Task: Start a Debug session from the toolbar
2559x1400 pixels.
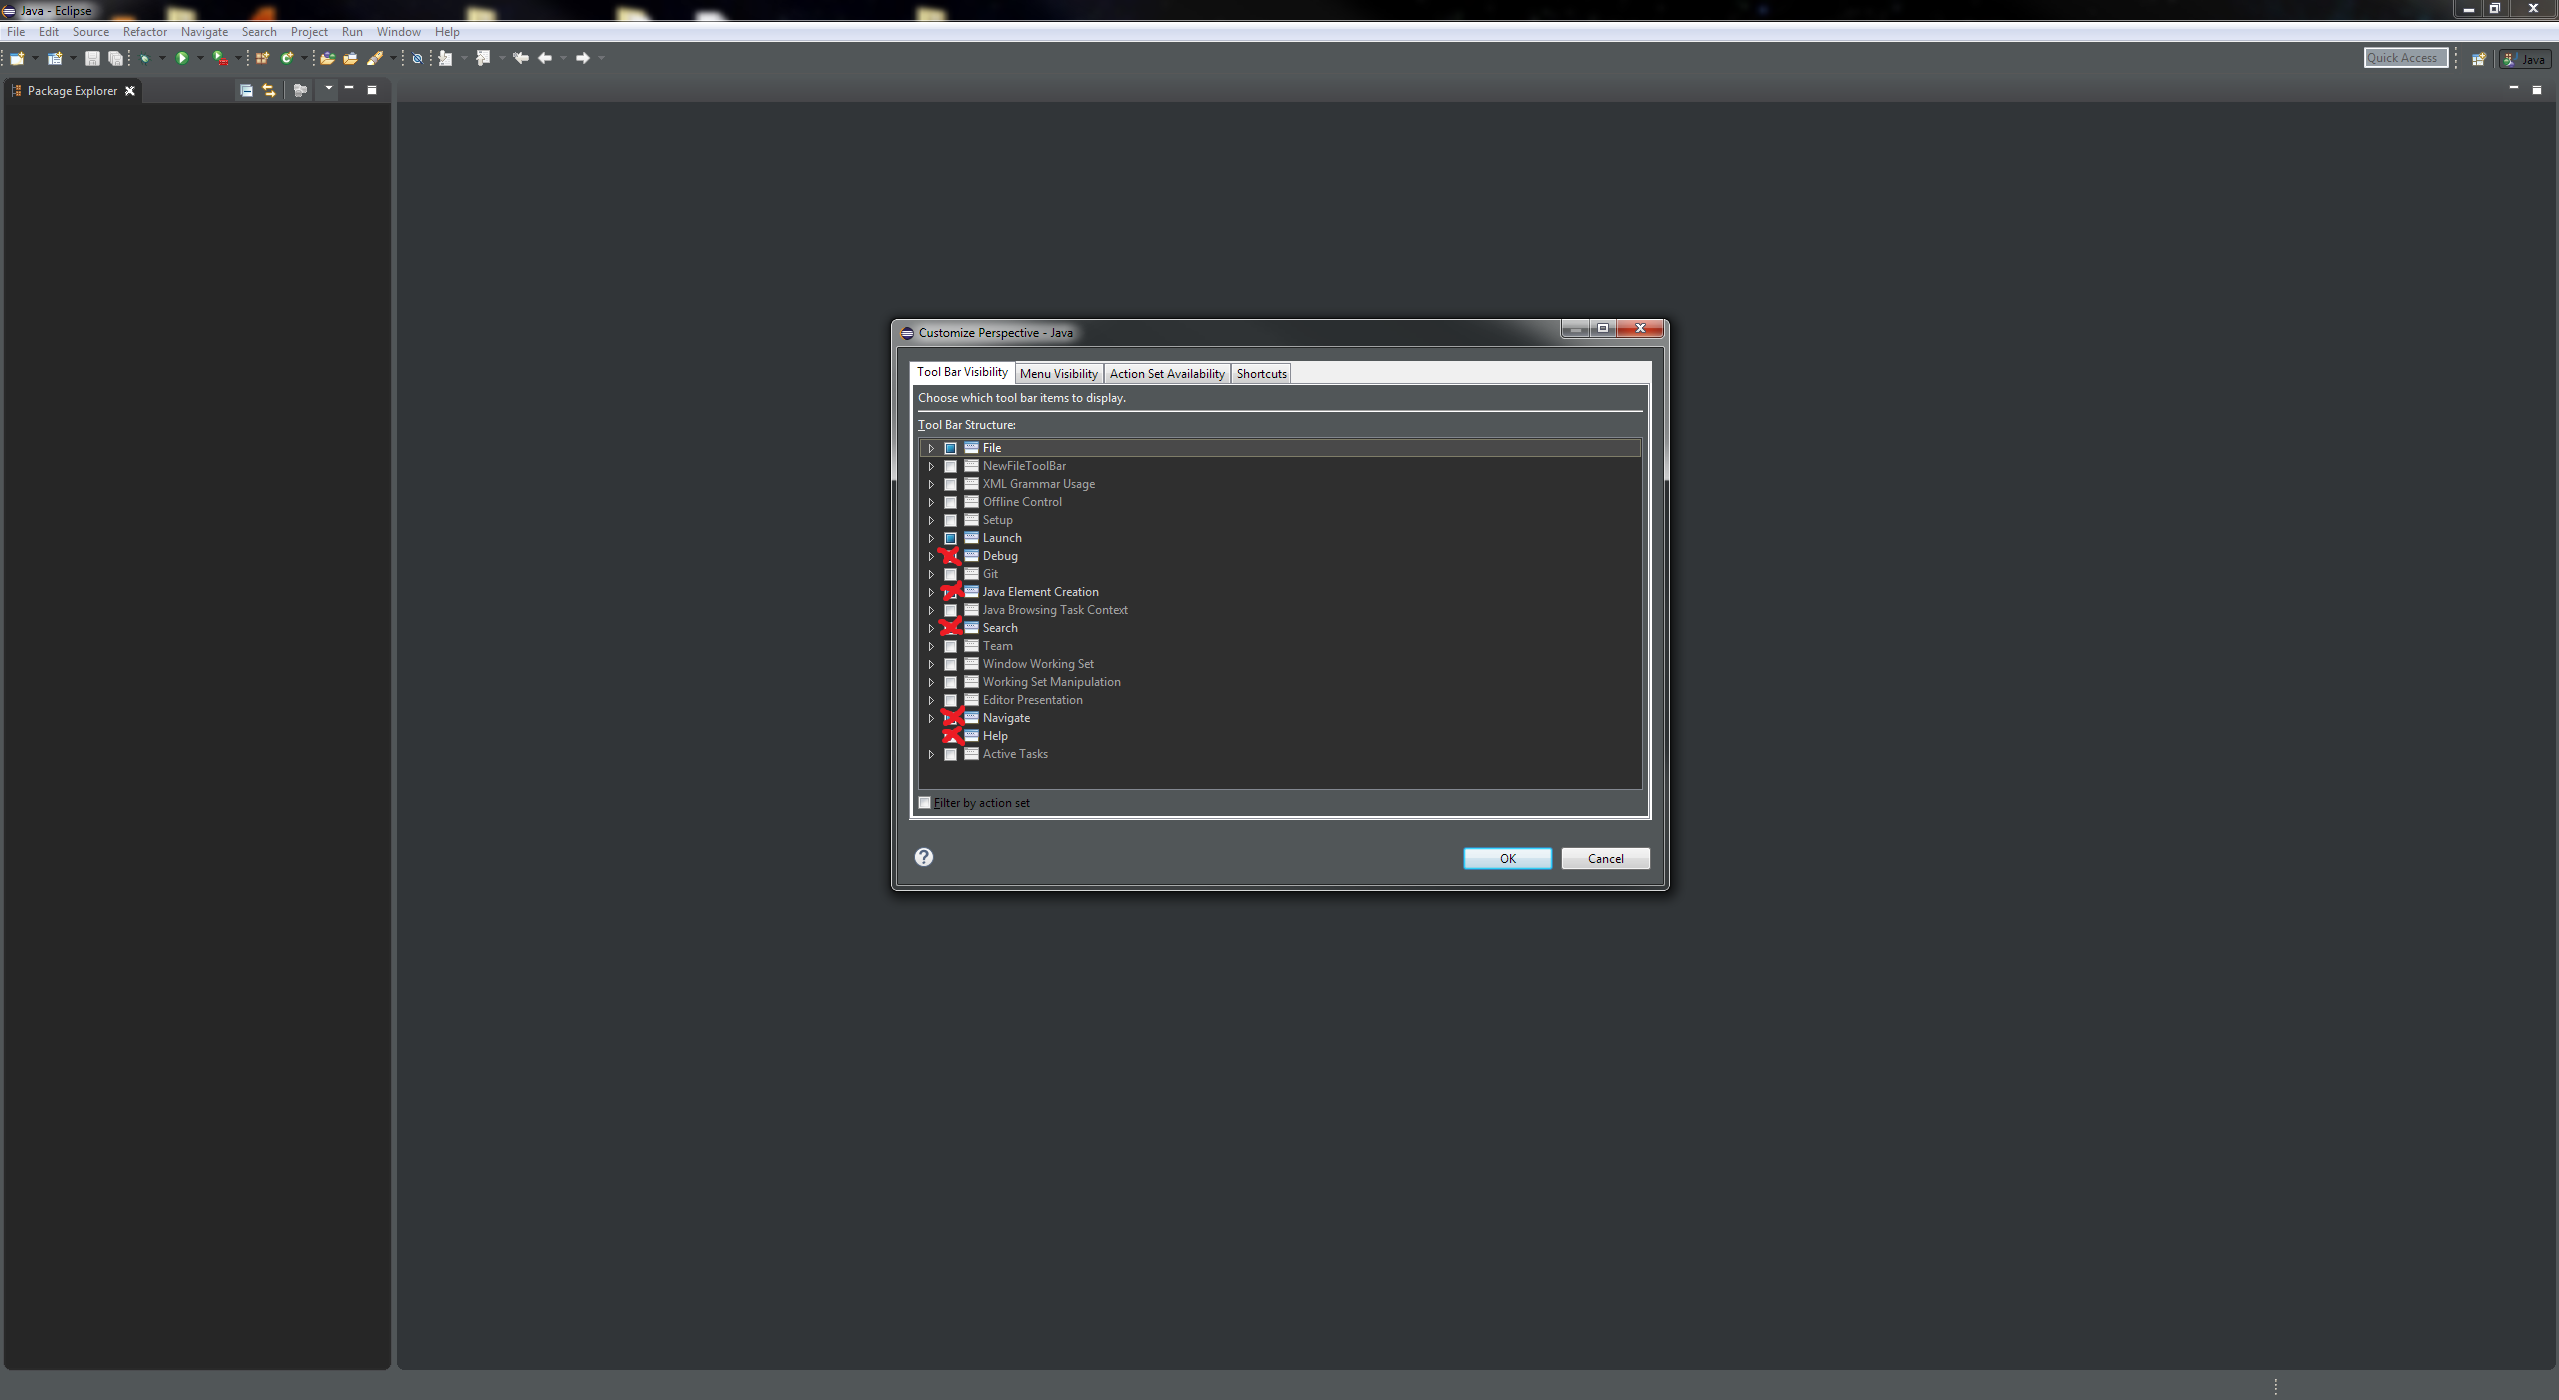Action: click(145, 58)
